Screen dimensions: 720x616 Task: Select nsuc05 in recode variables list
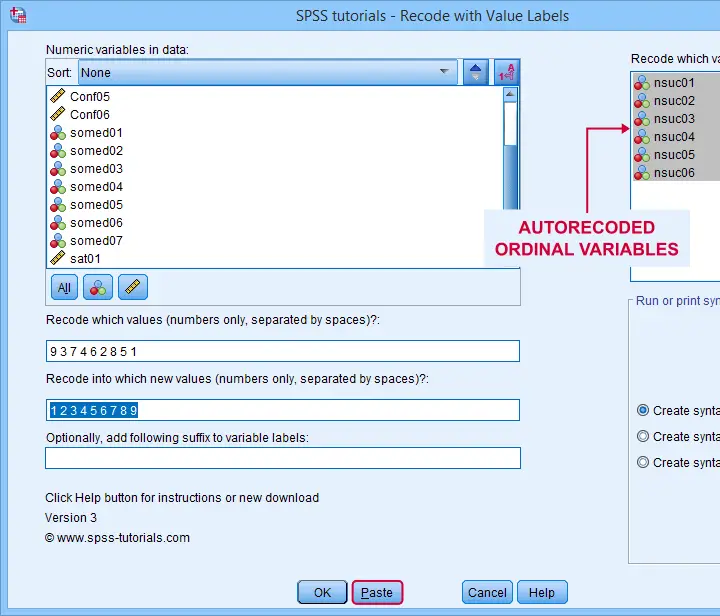click(676, 155)
